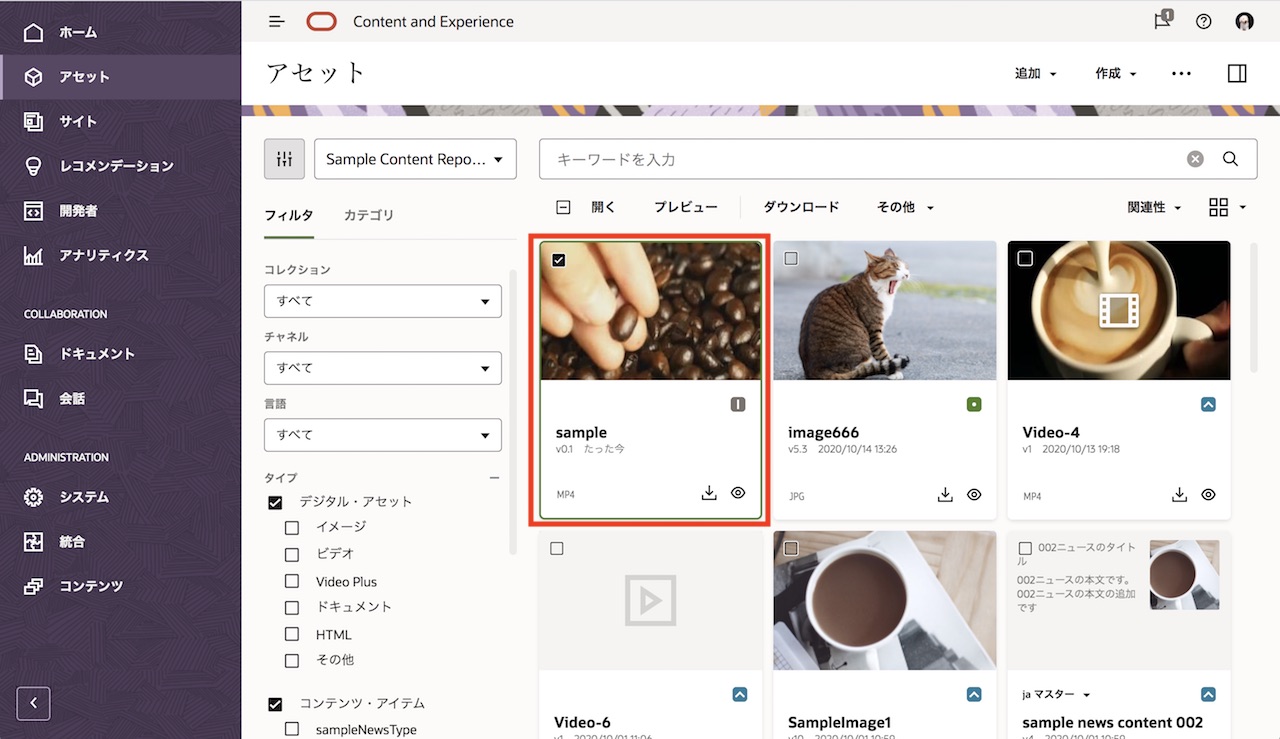This screenshot has width=1280, height=739.
Task: Open the filter settings icon beside repository selector
Action: (284, 158)
